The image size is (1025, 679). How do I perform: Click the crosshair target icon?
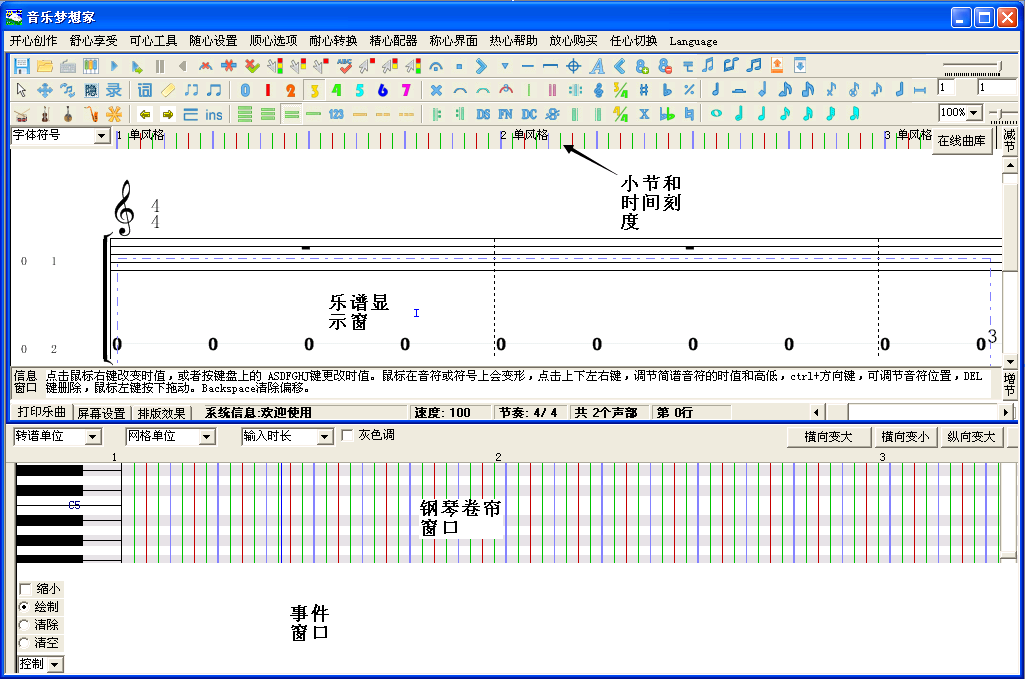[x=573, y=66]
